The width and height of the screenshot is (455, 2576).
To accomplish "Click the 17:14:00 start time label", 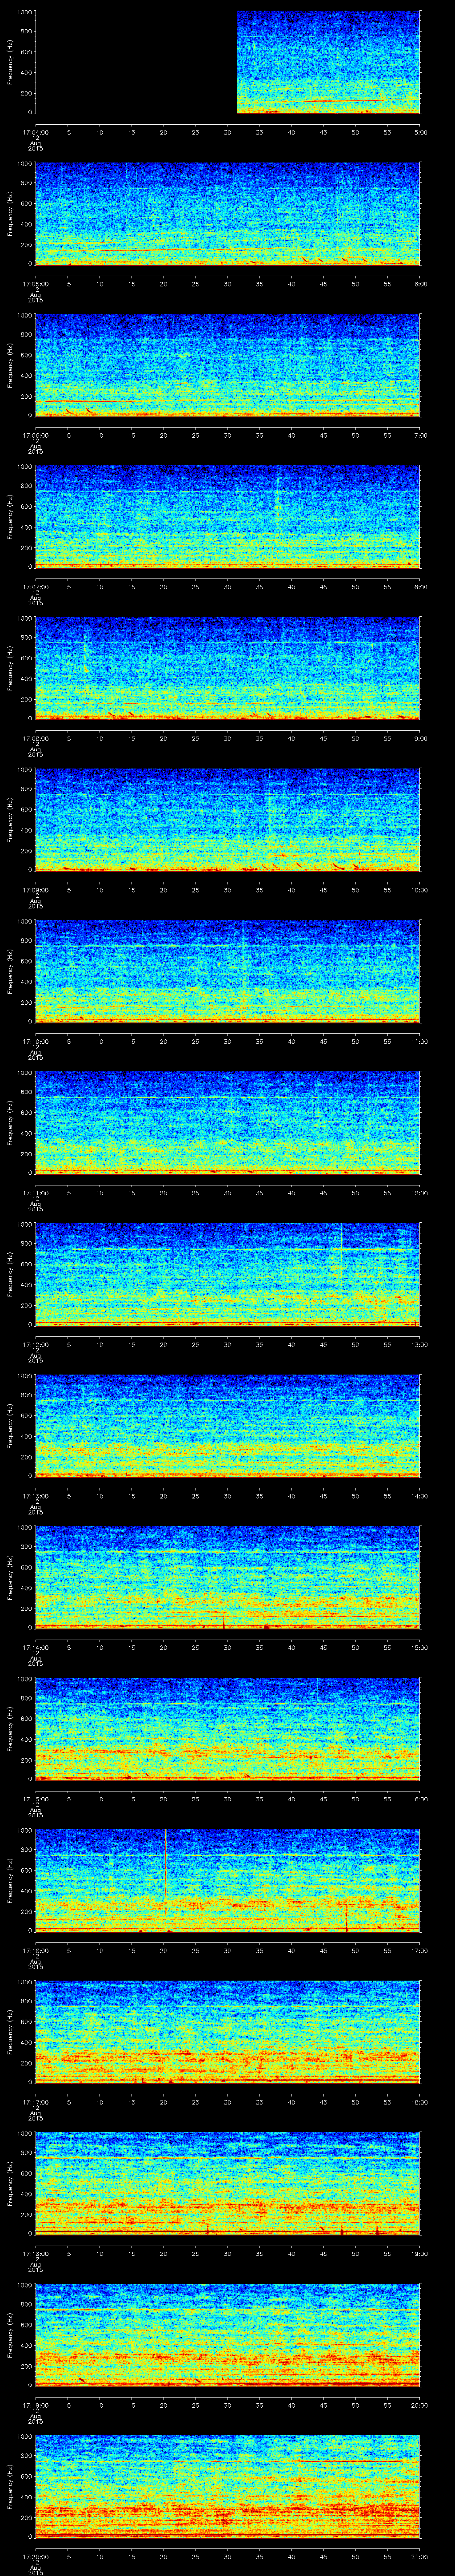I will pos(35,1647).
